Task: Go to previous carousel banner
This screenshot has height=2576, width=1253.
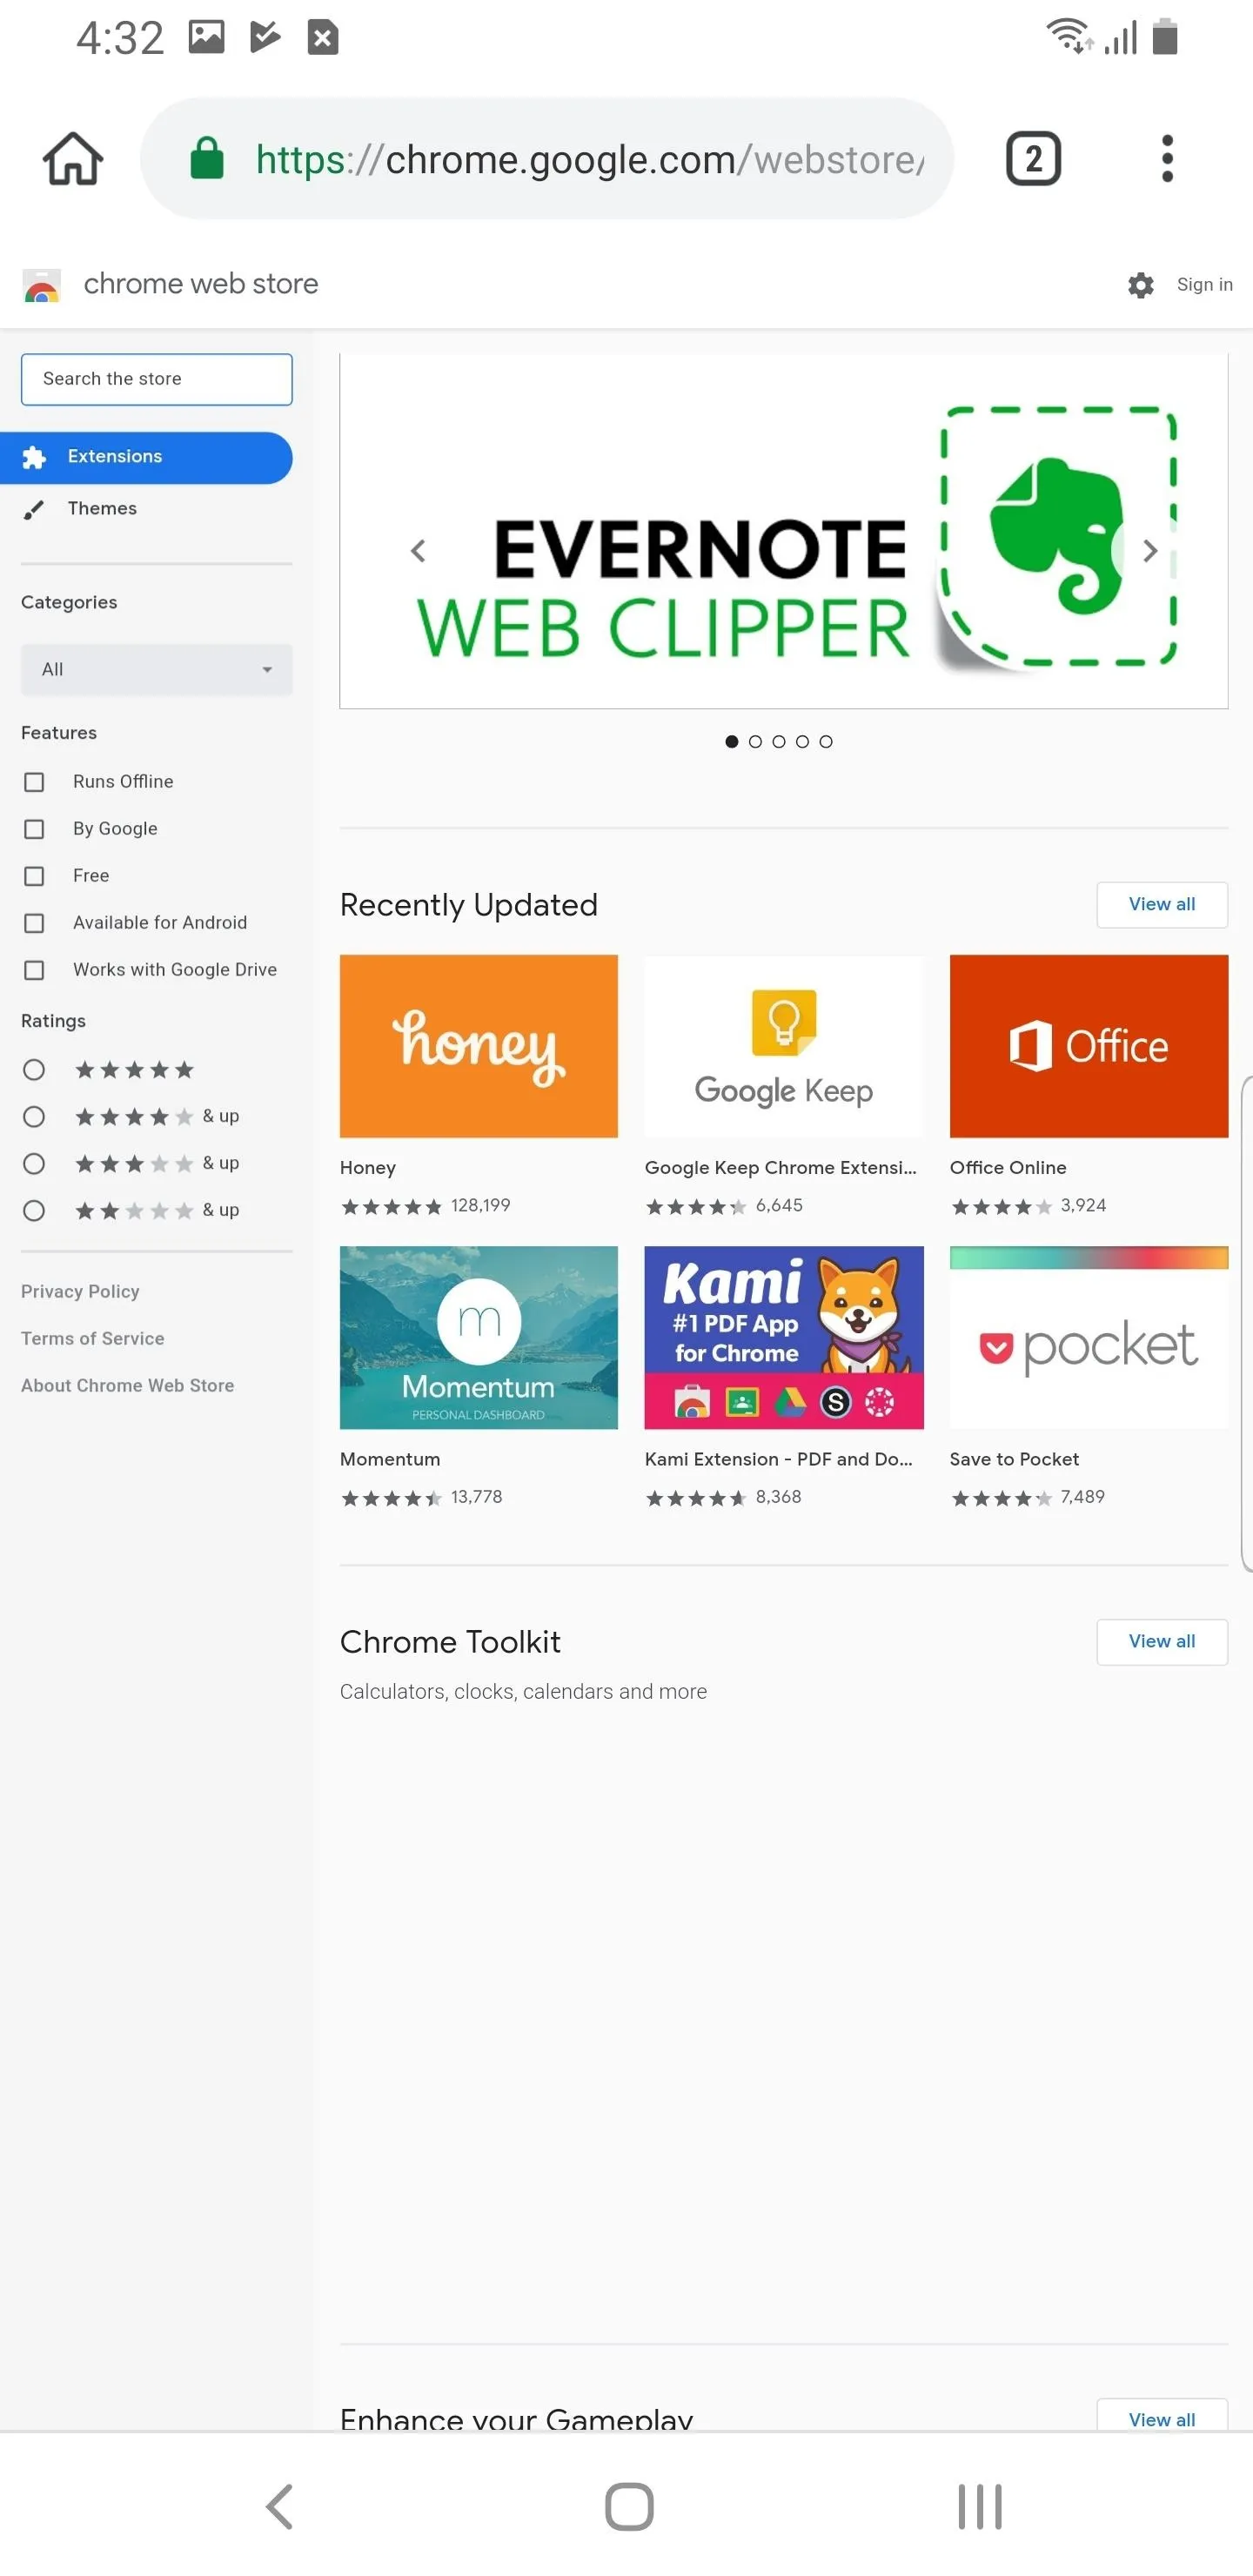Action: pyautogui.click(x=418, y=551)
